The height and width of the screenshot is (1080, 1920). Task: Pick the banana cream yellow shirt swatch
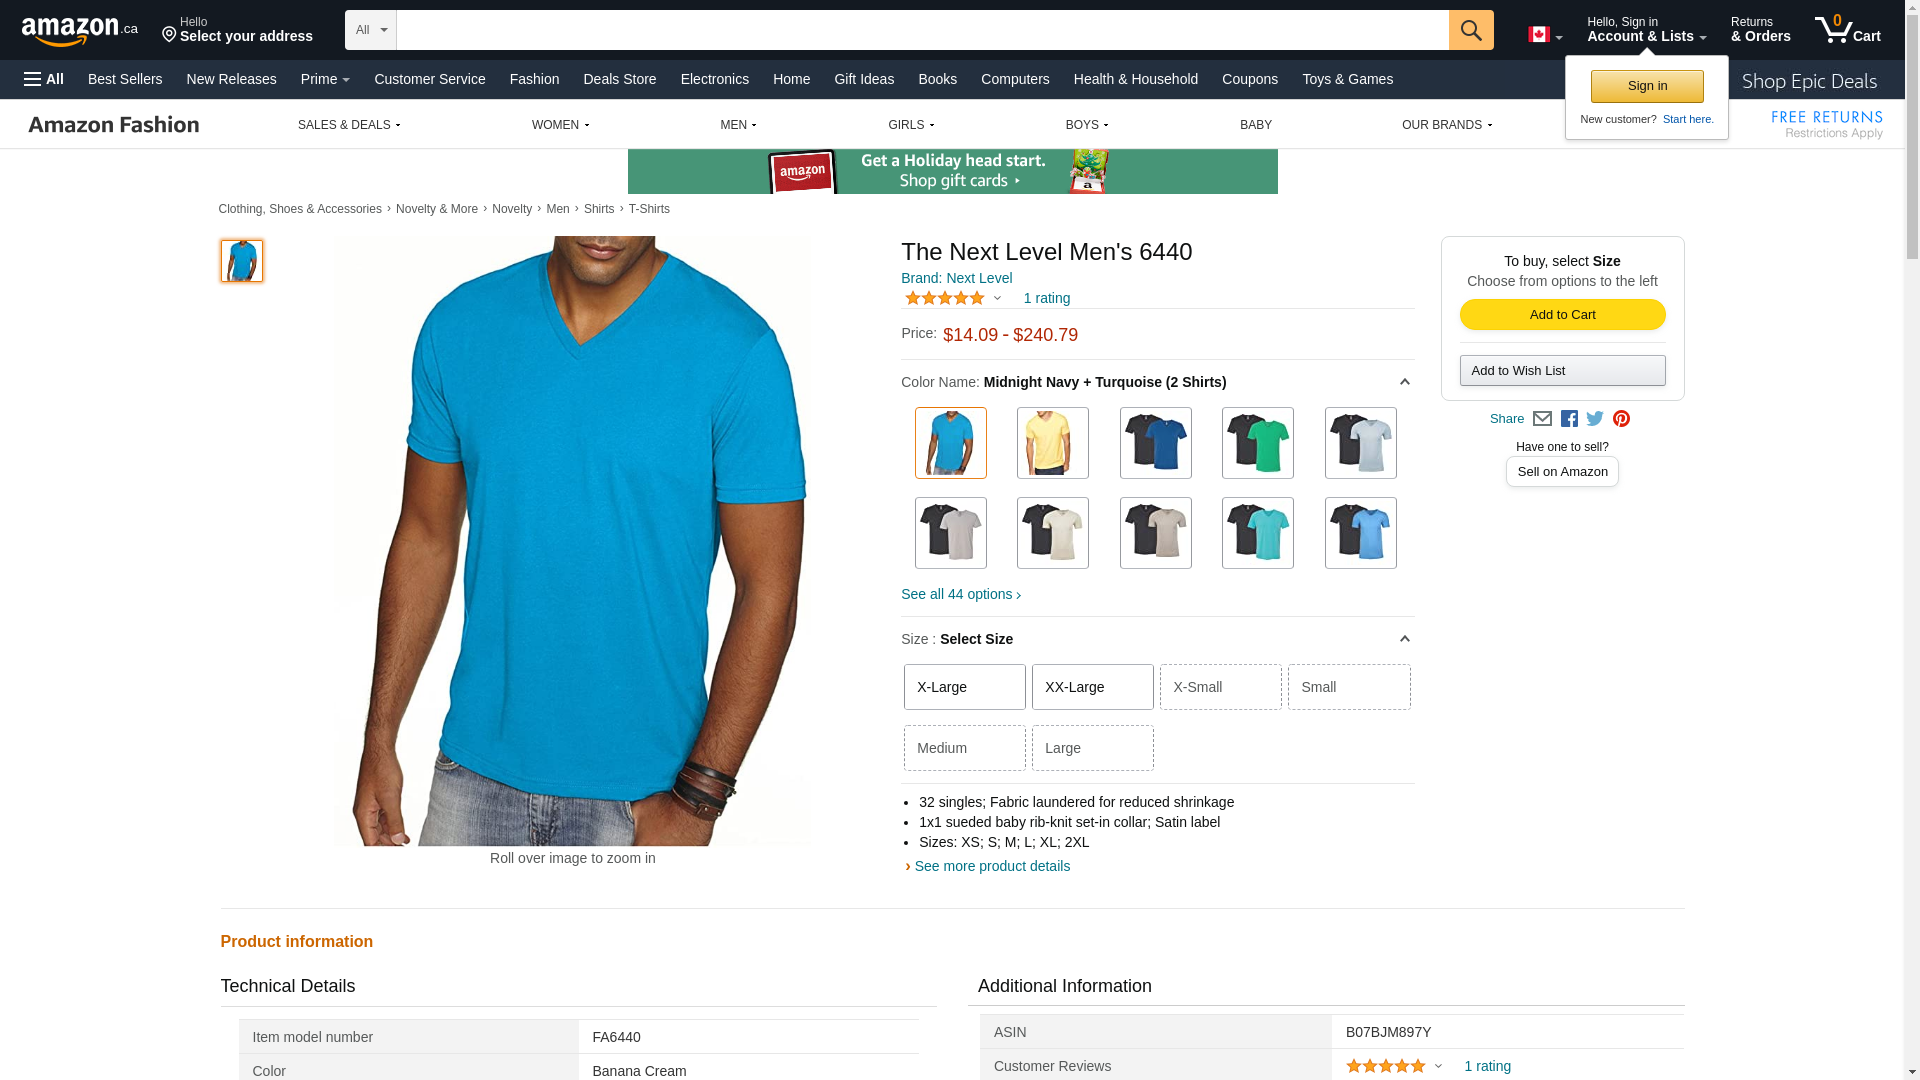pyautogui.click(x=1053, y=443)
